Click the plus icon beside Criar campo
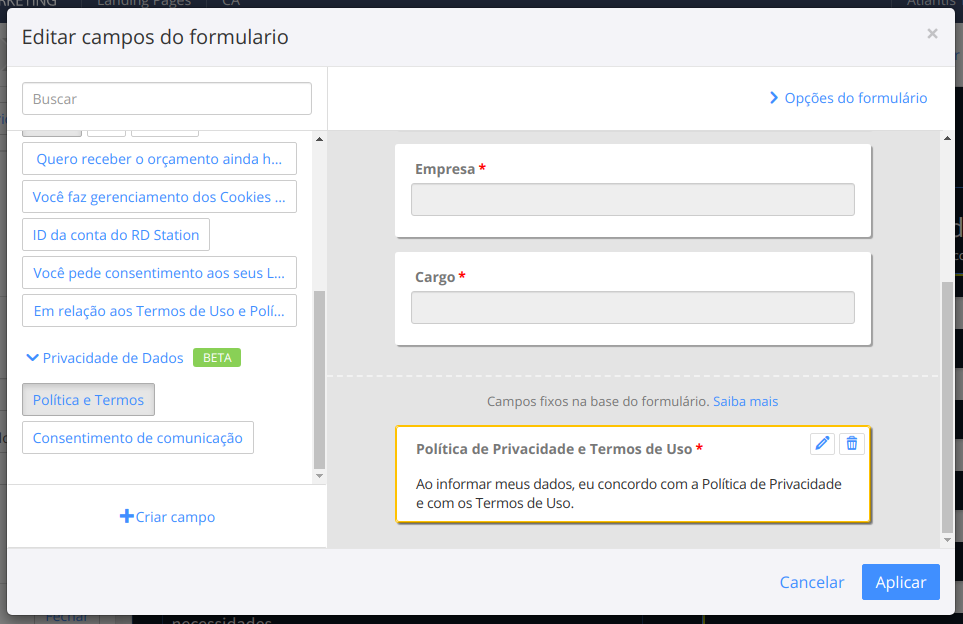Viewport: 963px width, 624px height. (x=127, y=517)
